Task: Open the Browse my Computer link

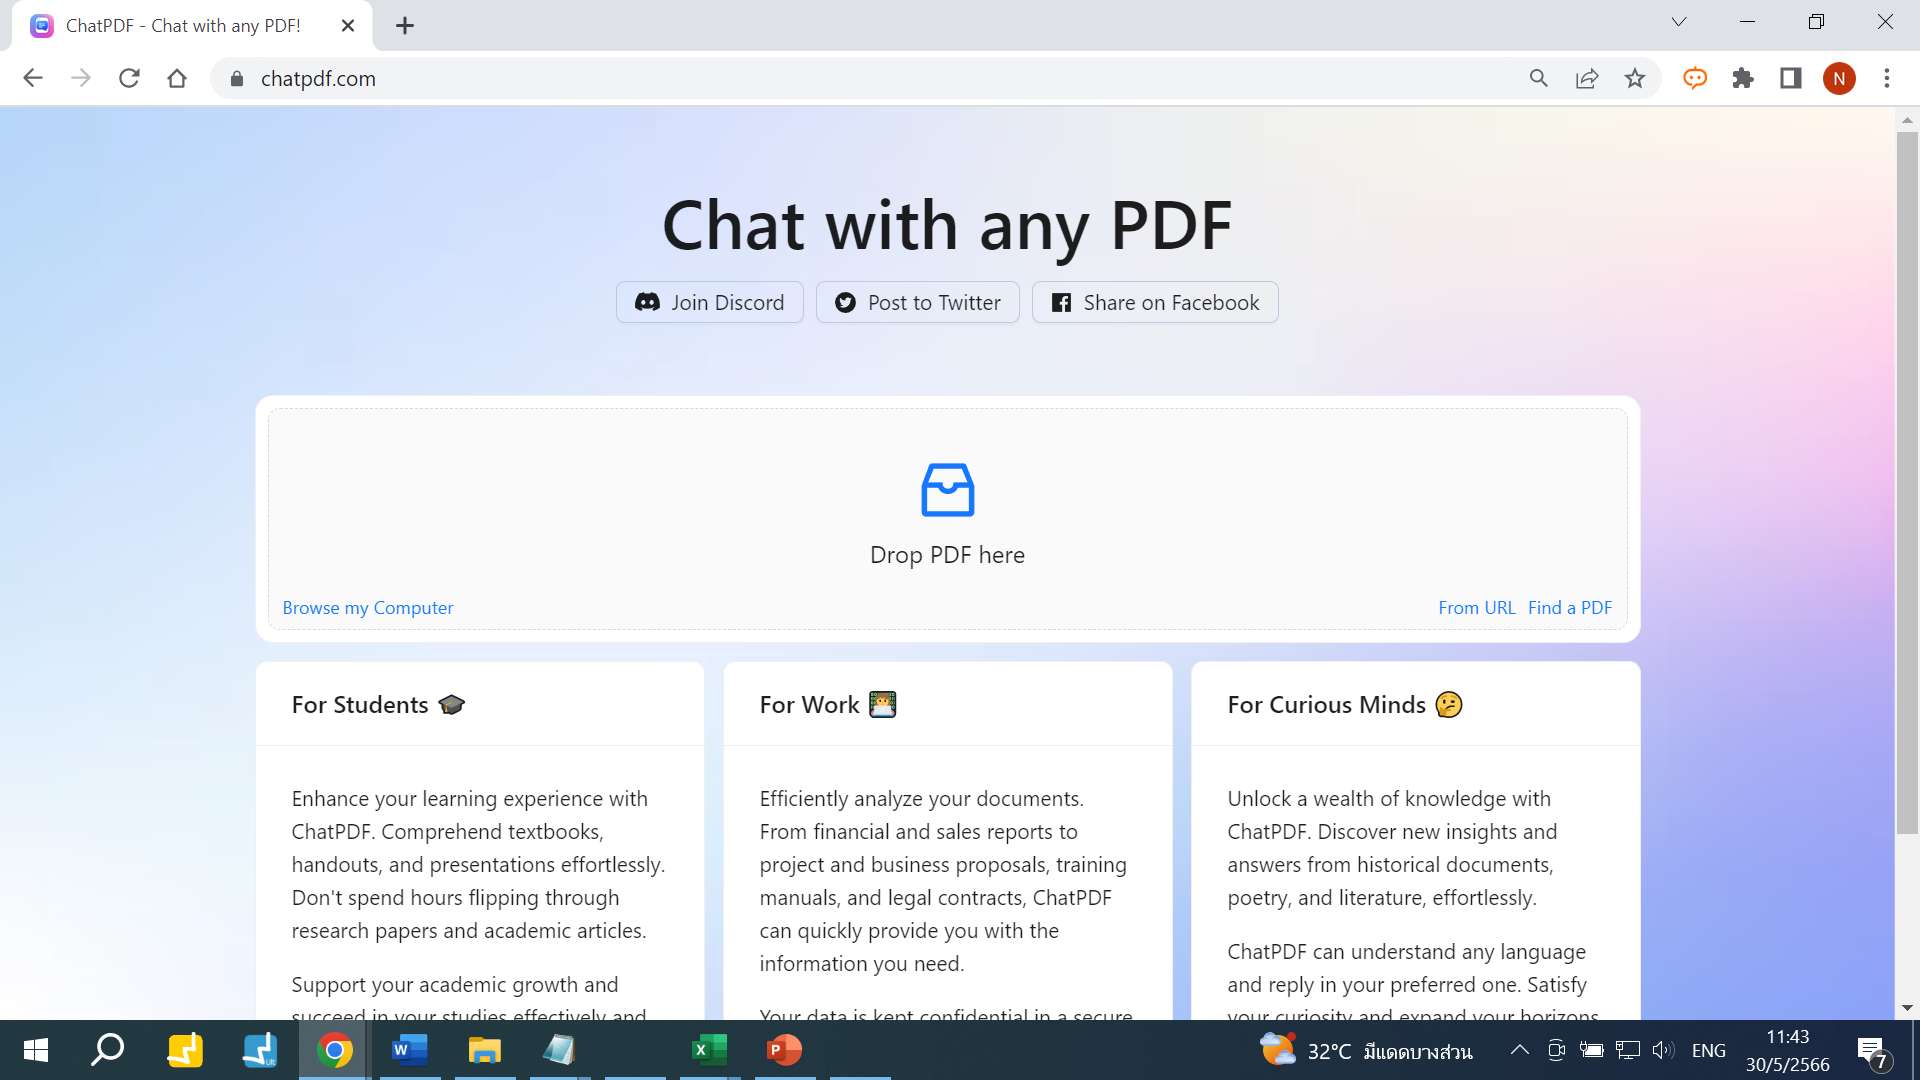Action: tap(367, 608)
